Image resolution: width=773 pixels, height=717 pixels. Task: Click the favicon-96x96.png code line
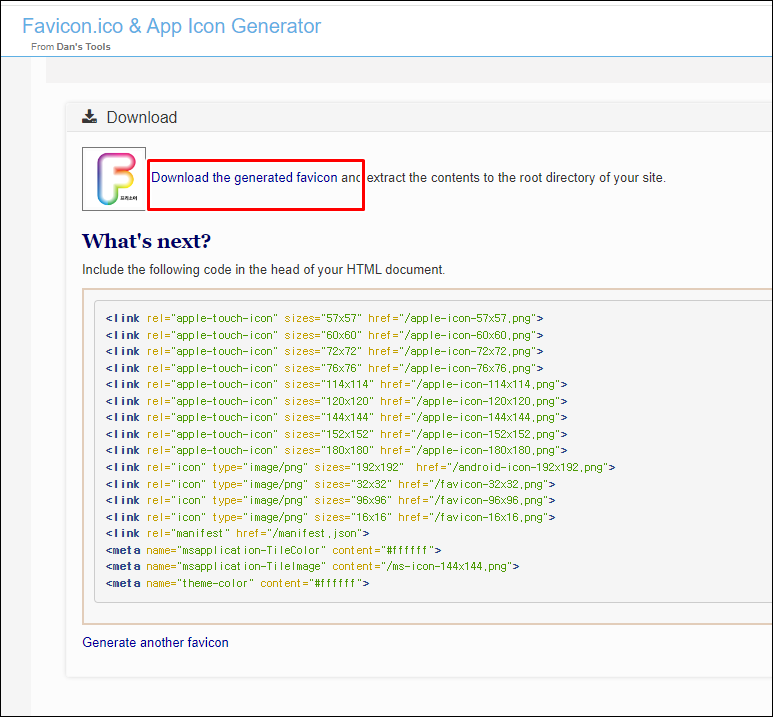coord(330,501)
